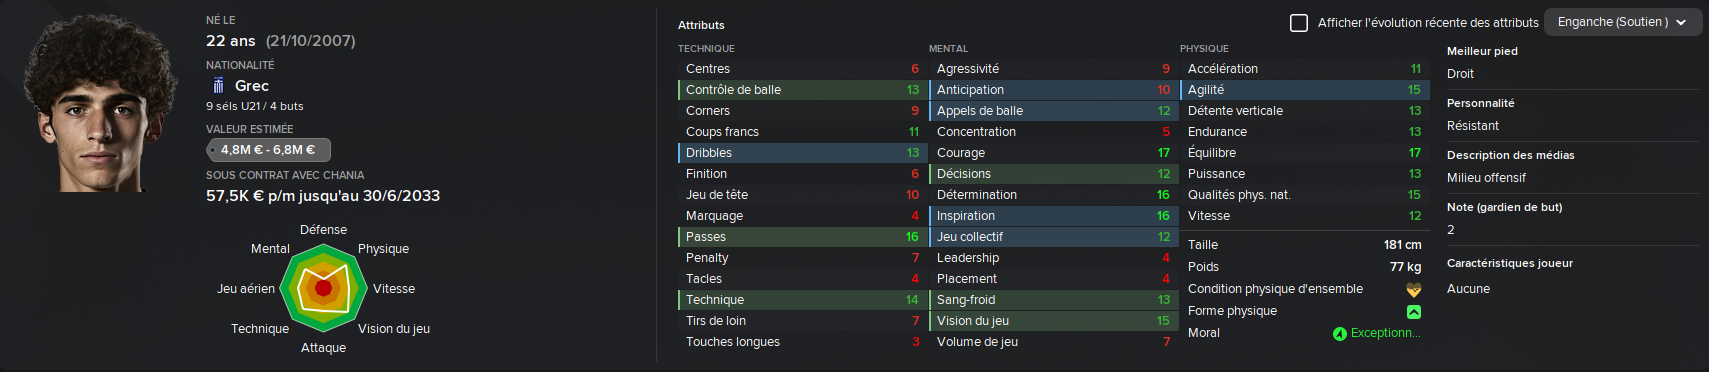Click the green morale indicator icon
The width and height of the screenshot is (1709, 372).
(x=1340, y=334)
